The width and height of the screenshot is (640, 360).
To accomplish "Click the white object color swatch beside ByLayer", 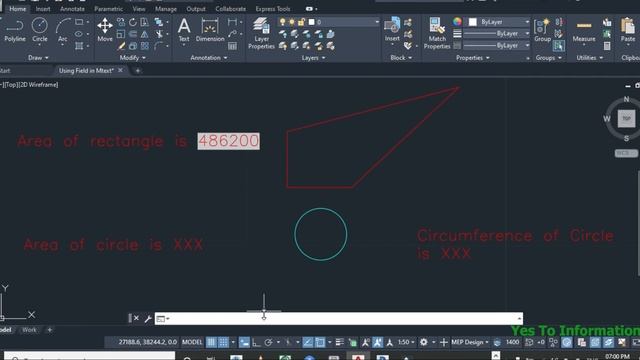I will [x=472, y=22].
